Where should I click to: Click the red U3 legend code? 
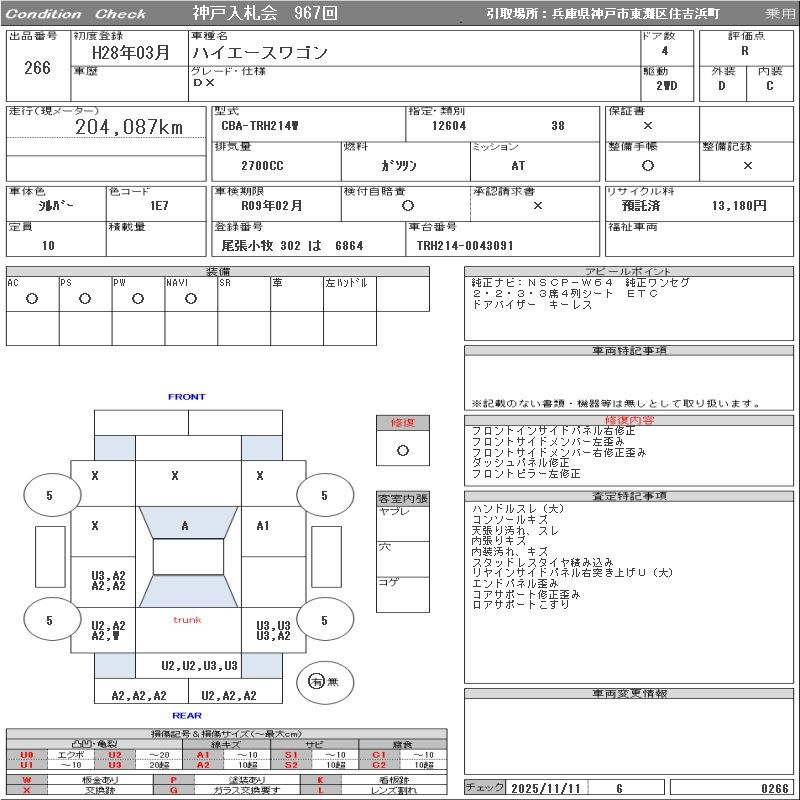(115, 765)
